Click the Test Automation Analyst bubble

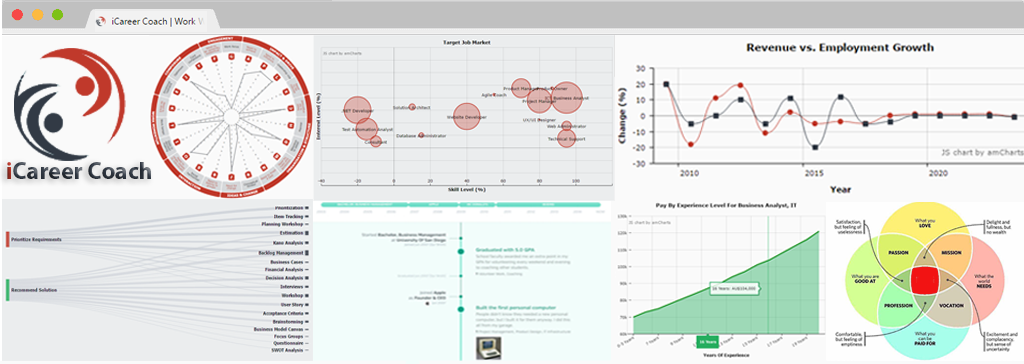point(367,129)
